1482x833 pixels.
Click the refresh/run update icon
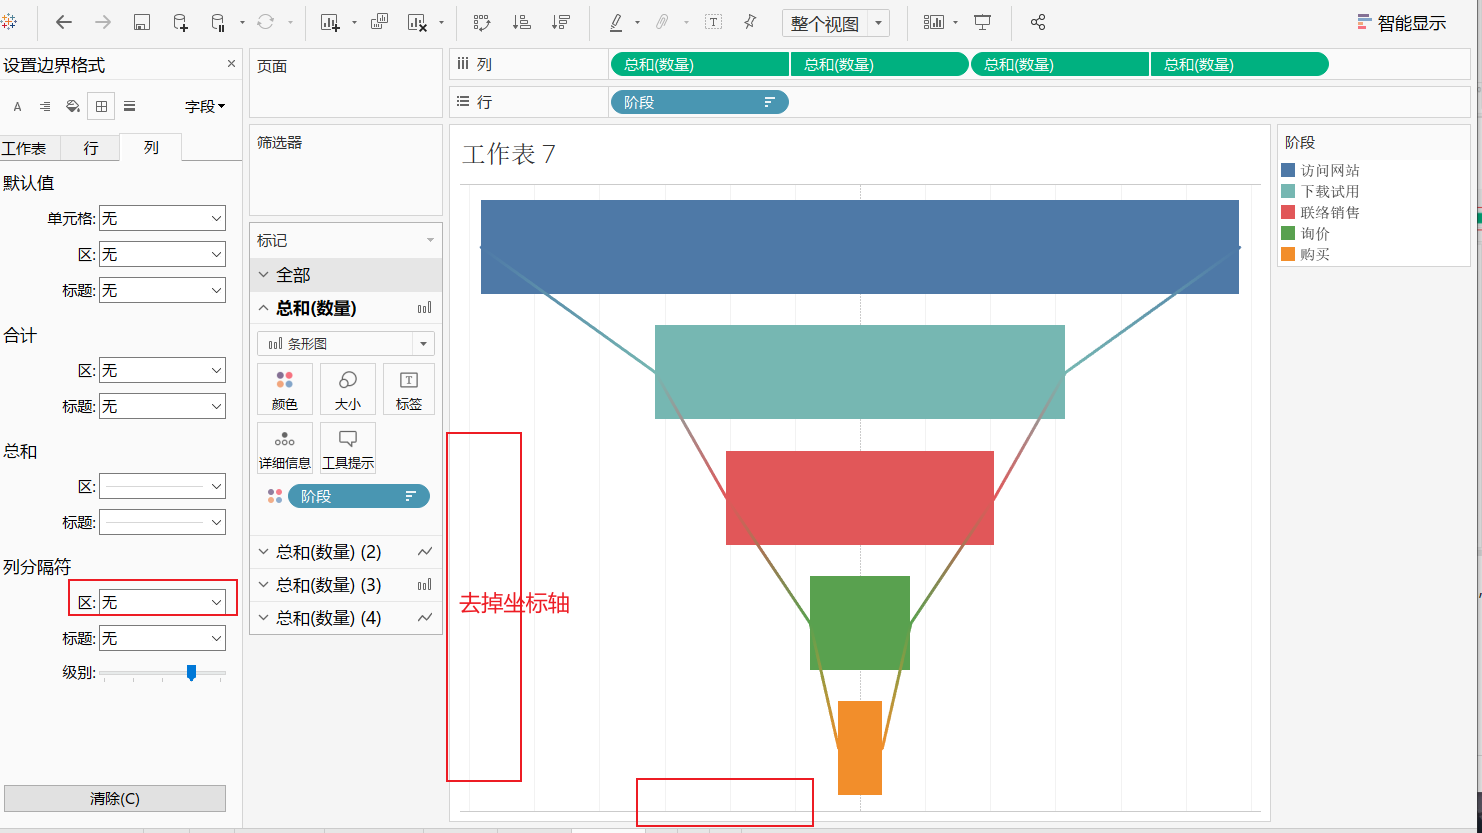click(x=266, y=22)
